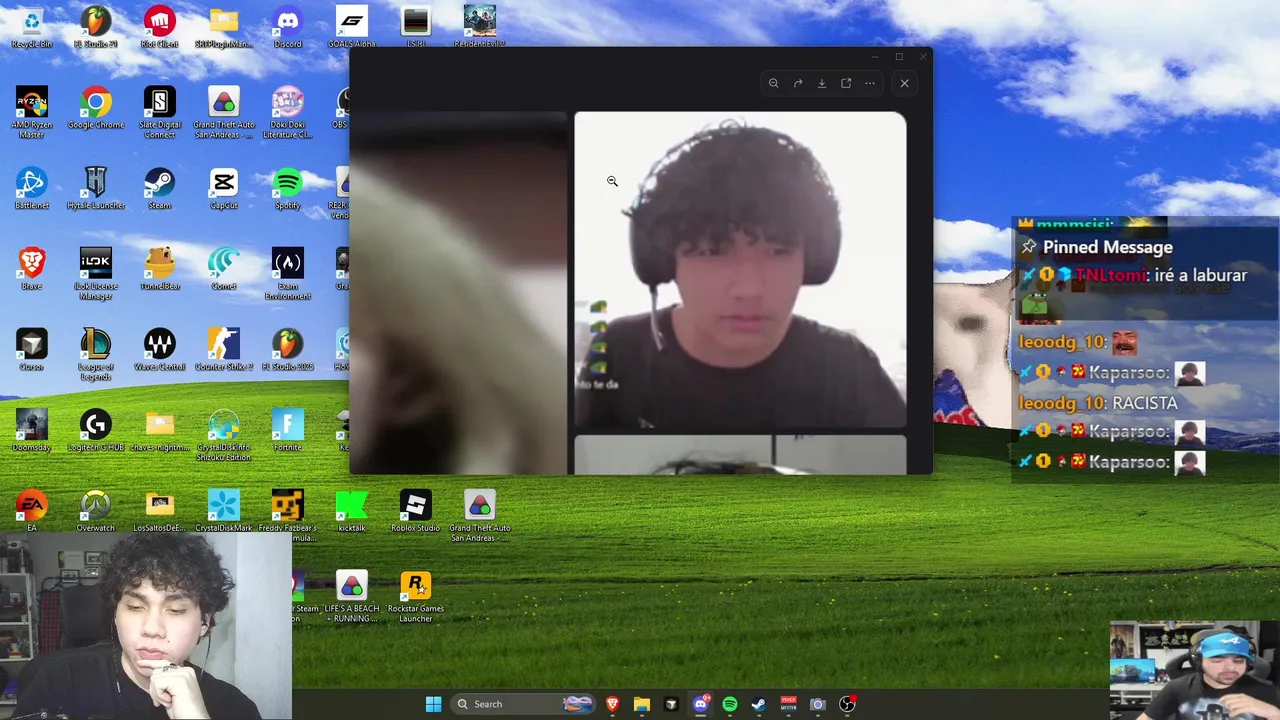Click the forward arrow in image viewer
Image resolution: width=1280 pixels, height=720 pixels.
pos(798,83)
